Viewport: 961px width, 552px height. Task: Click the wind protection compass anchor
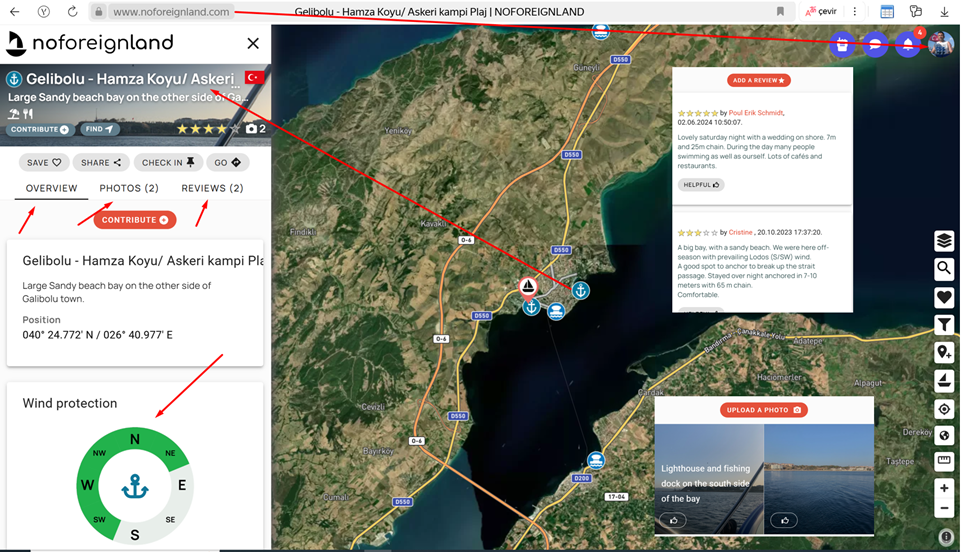point(135,486)
